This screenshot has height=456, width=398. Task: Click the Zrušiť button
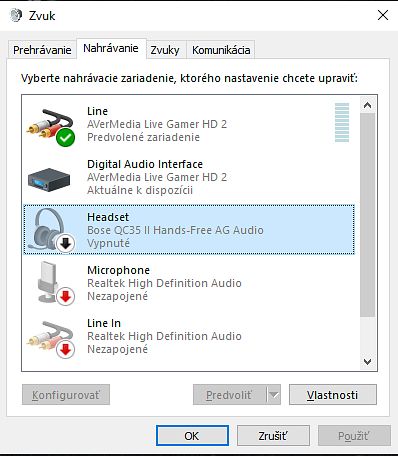[273, 436]
